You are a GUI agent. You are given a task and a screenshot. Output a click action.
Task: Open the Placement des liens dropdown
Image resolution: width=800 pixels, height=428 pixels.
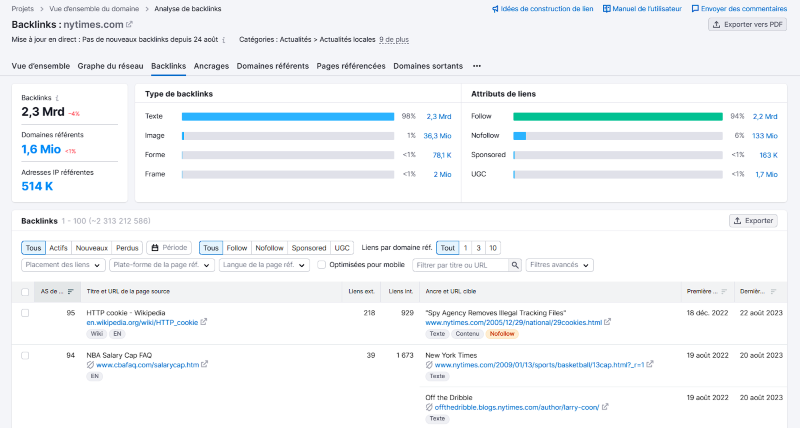(x=63, y=265)
